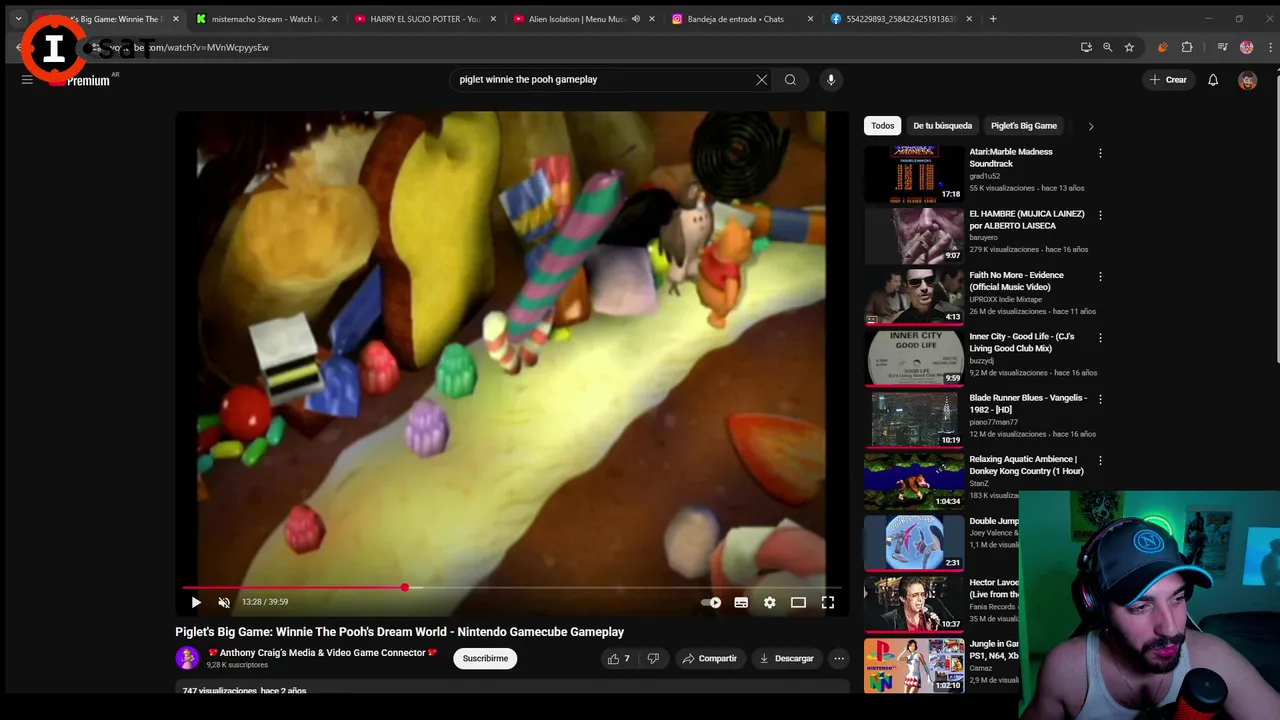
Task: Toggle subtitles/closed captions in the player
Action: [741, 602]
